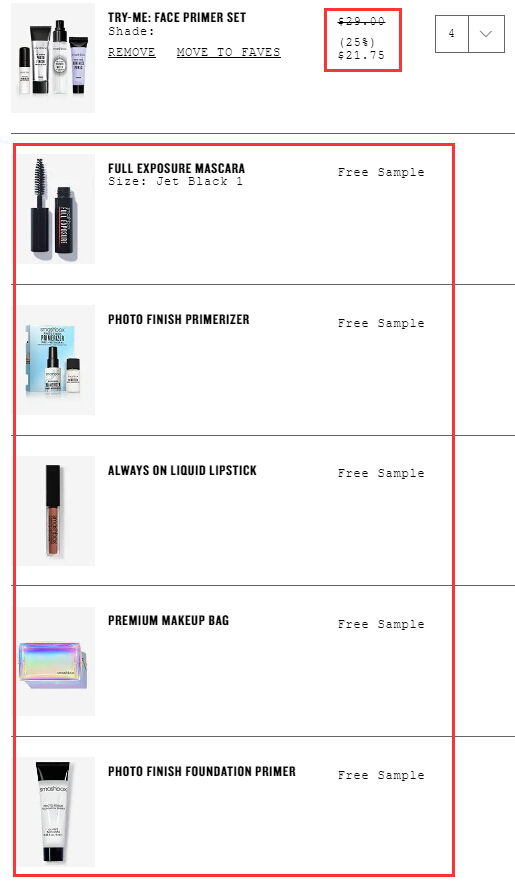Image resolution: width=515 pixels, height=881 pixels.
Task: Select the Free Sample label beside mascara
Action: click(x=381, y=172)
